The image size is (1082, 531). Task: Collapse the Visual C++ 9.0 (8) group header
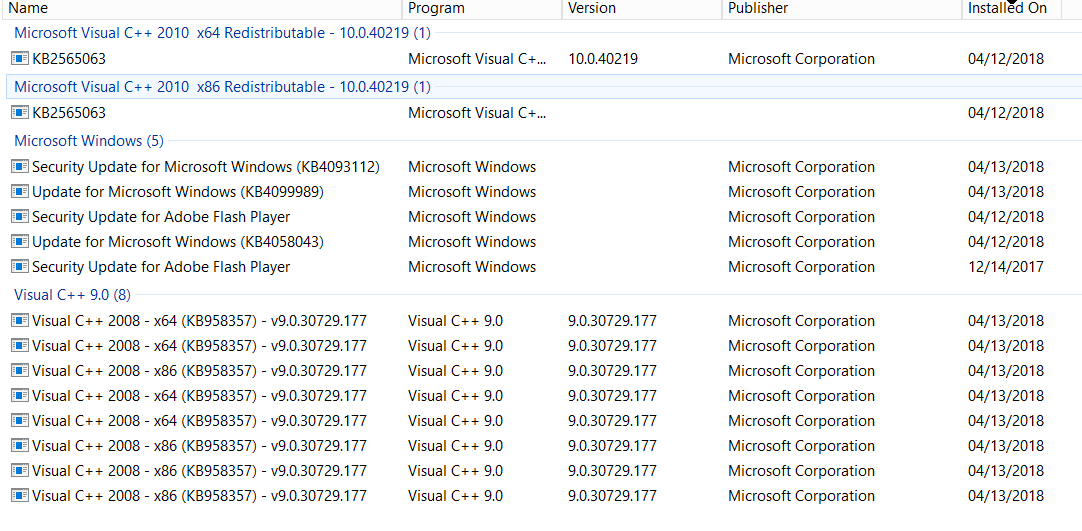point(72,295)
